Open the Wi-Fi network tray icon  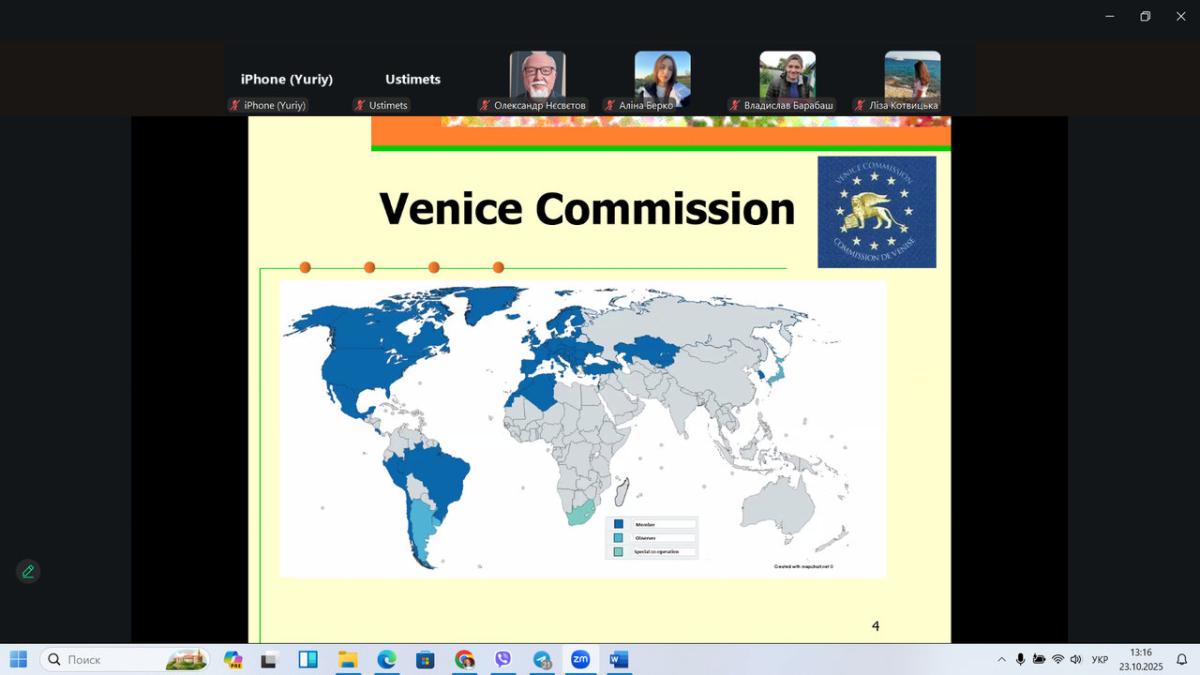click(1057, 659)
